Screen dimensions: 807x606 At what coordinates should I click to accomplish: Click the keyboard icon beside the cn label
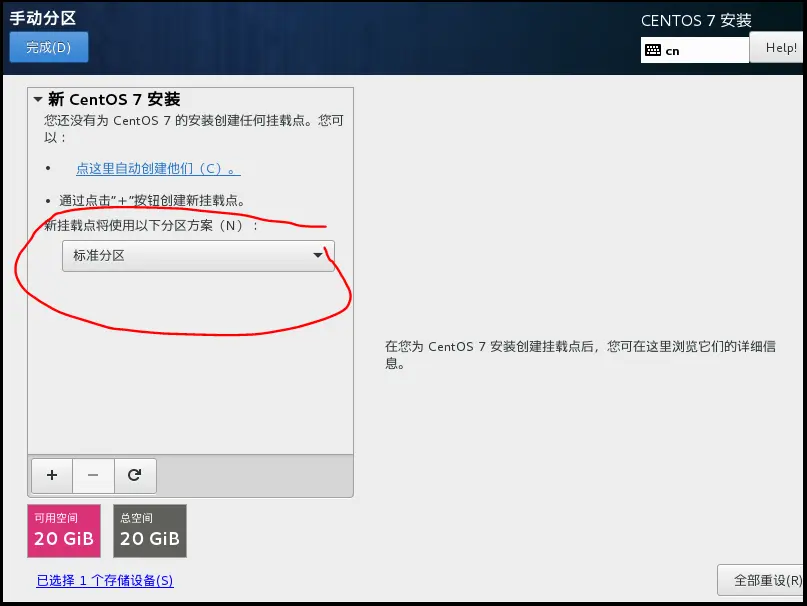pyautogui.click(x=655, y=48)
